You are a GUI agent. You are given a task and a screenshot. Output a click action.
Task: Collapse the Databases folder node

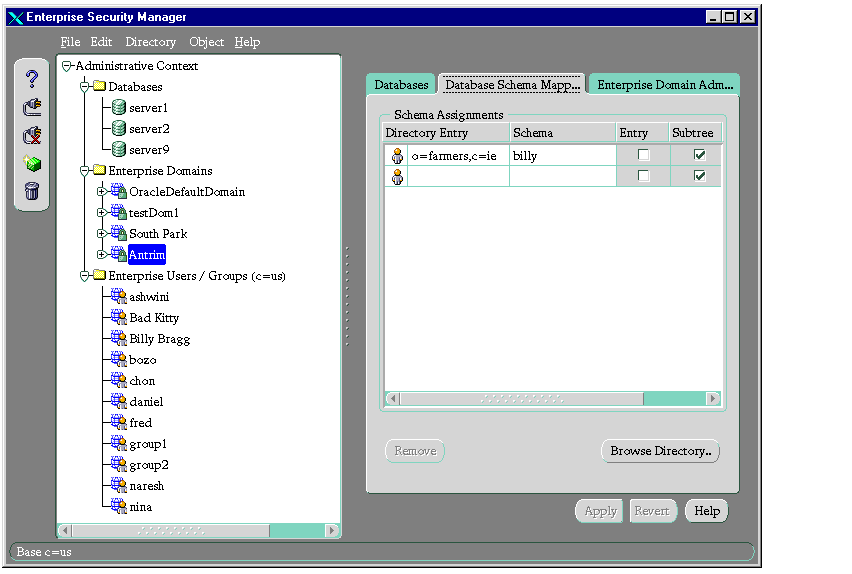(x=86, y=87)
